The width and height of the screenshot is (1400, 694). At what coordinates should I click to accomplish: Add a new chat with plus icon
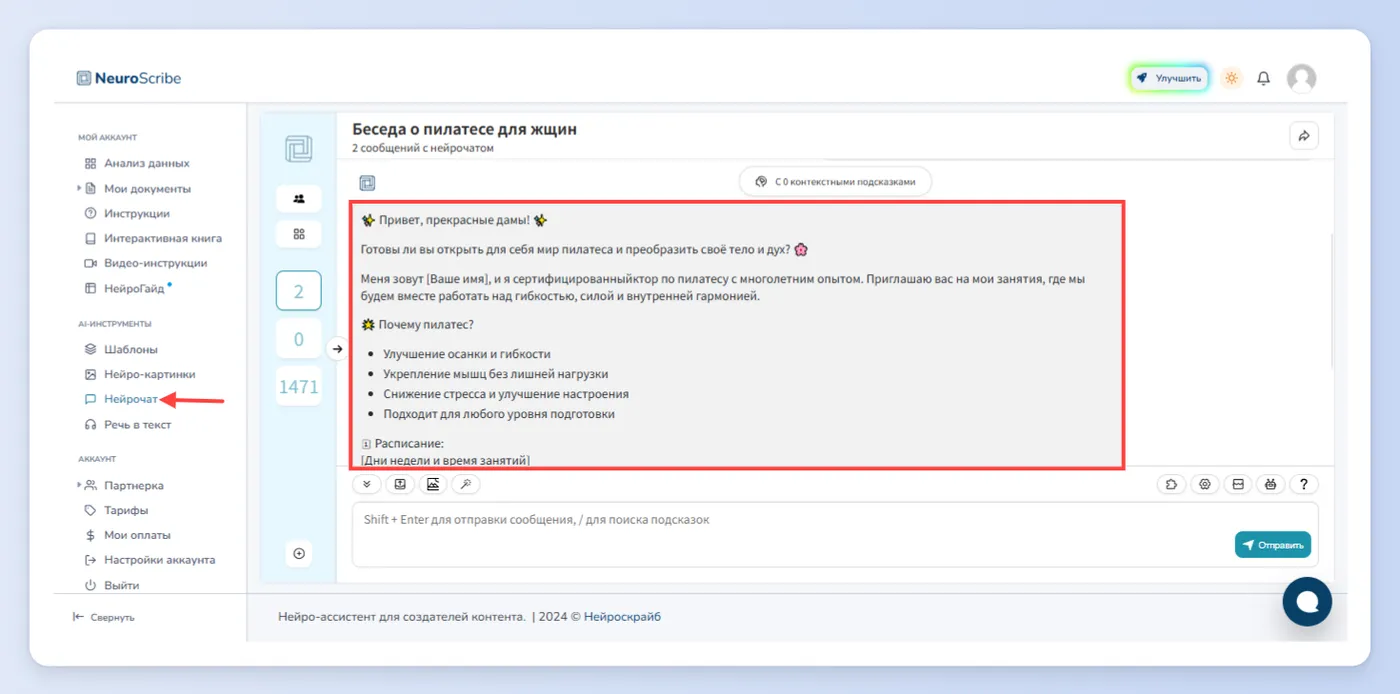pyautogui.click(x=299, y=553)
